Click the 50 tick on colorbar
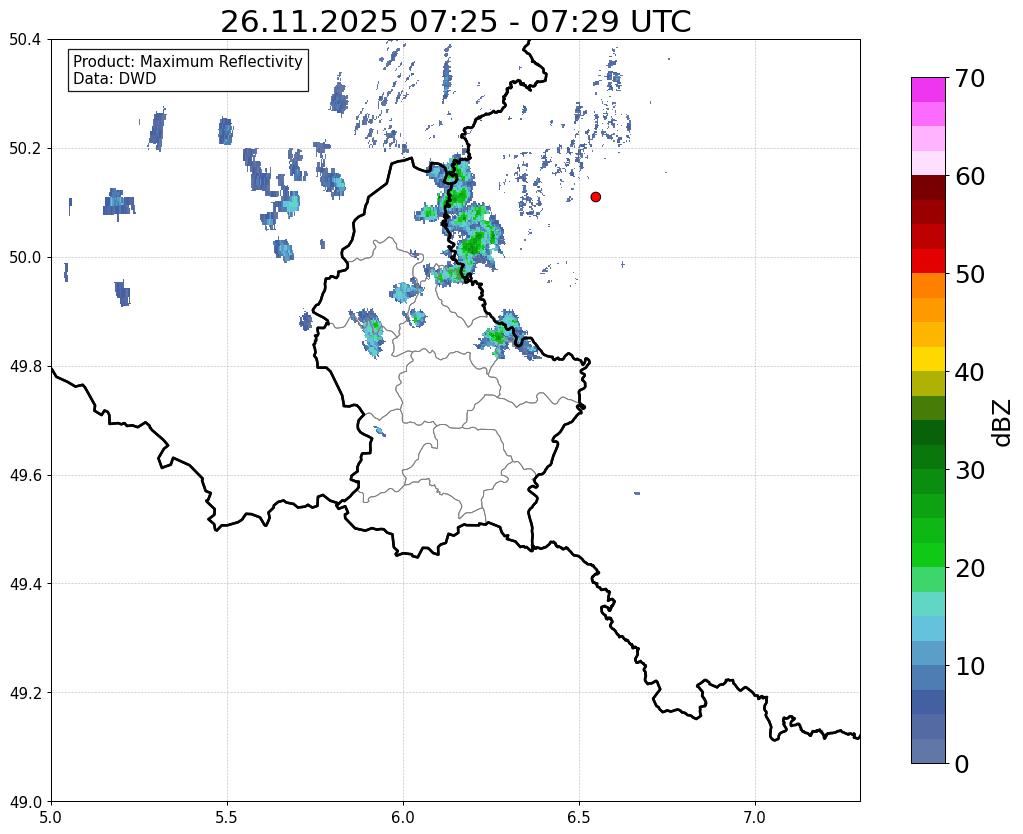This screenshot has width=1023, height=834. (970, 274)
